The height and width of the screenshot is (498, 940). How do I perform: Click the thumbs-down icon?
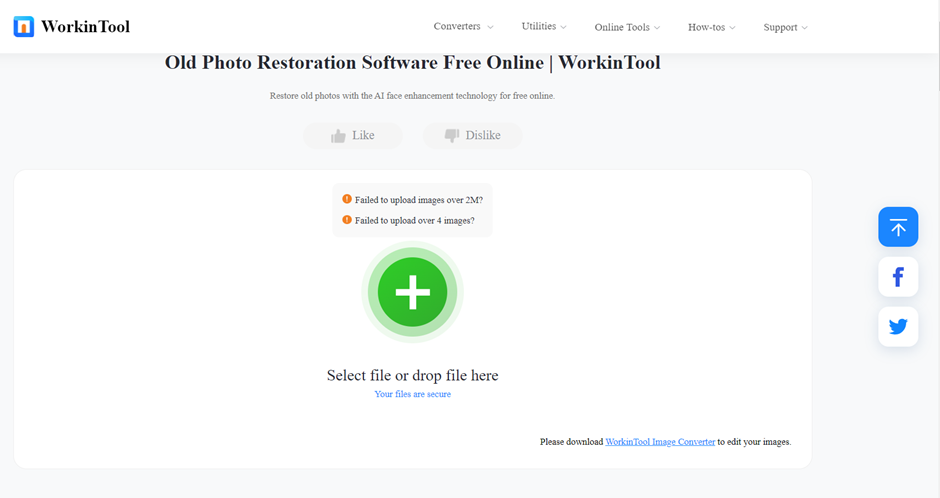pyautogui.click(x=452, y=136)
